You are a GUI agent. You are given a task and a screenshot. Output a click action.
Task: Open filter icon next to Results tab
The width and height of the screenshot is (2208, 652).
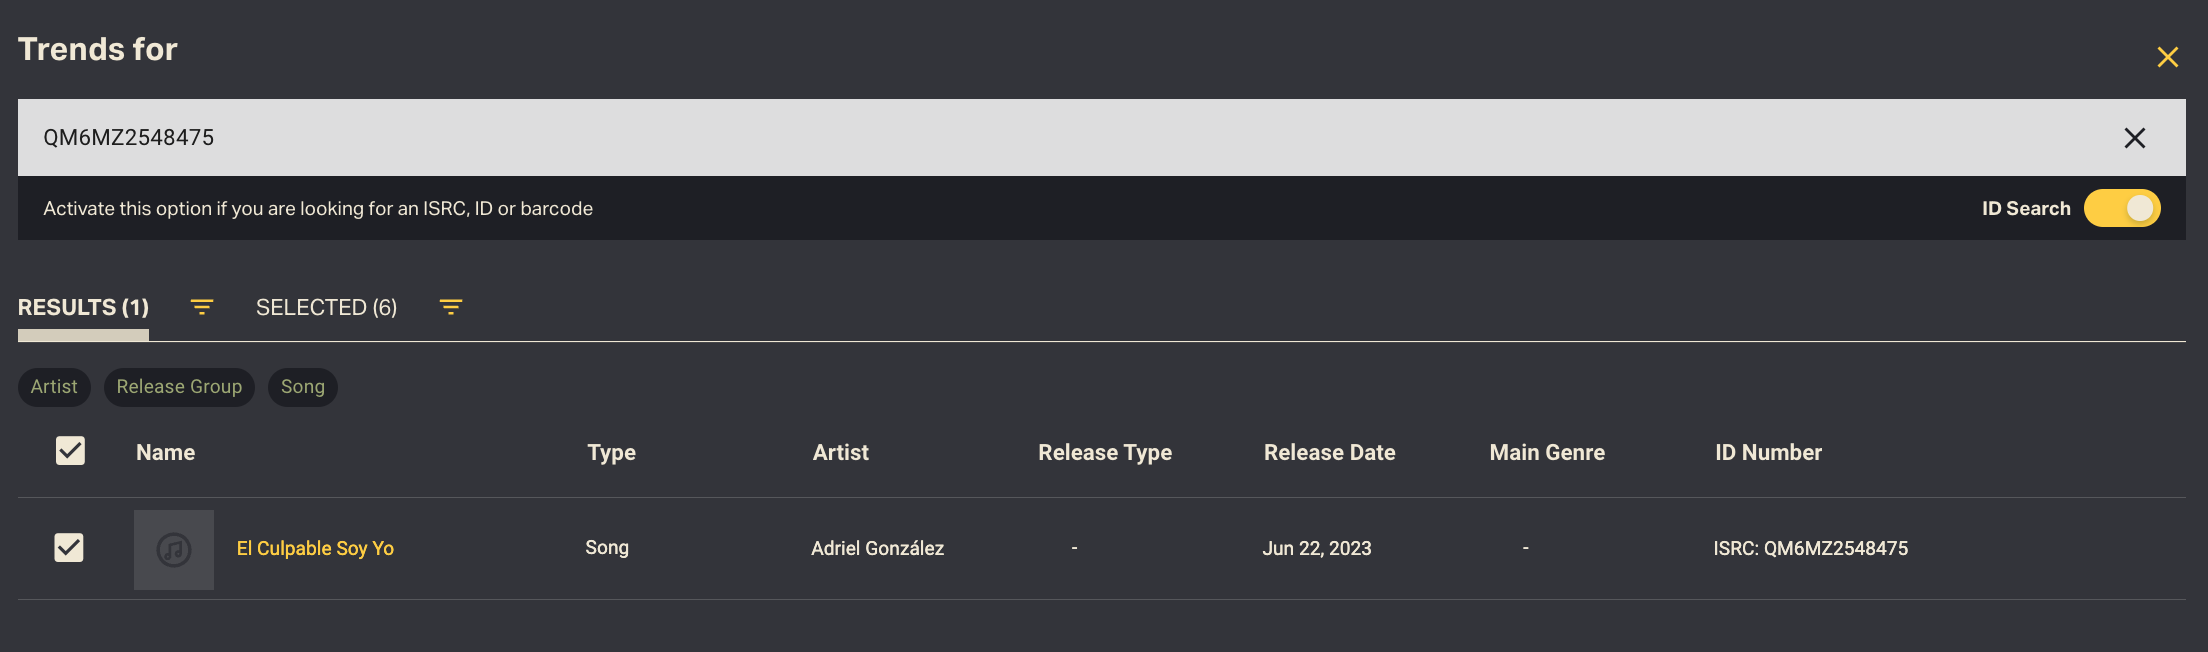pyautogui.click(x=202, y=307)
